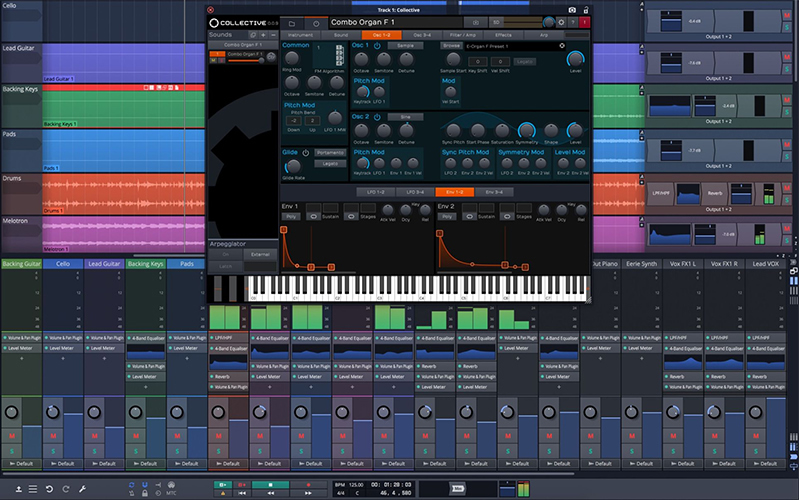Click the undo arrow icon
800x500 pixels.
(49, 489)
